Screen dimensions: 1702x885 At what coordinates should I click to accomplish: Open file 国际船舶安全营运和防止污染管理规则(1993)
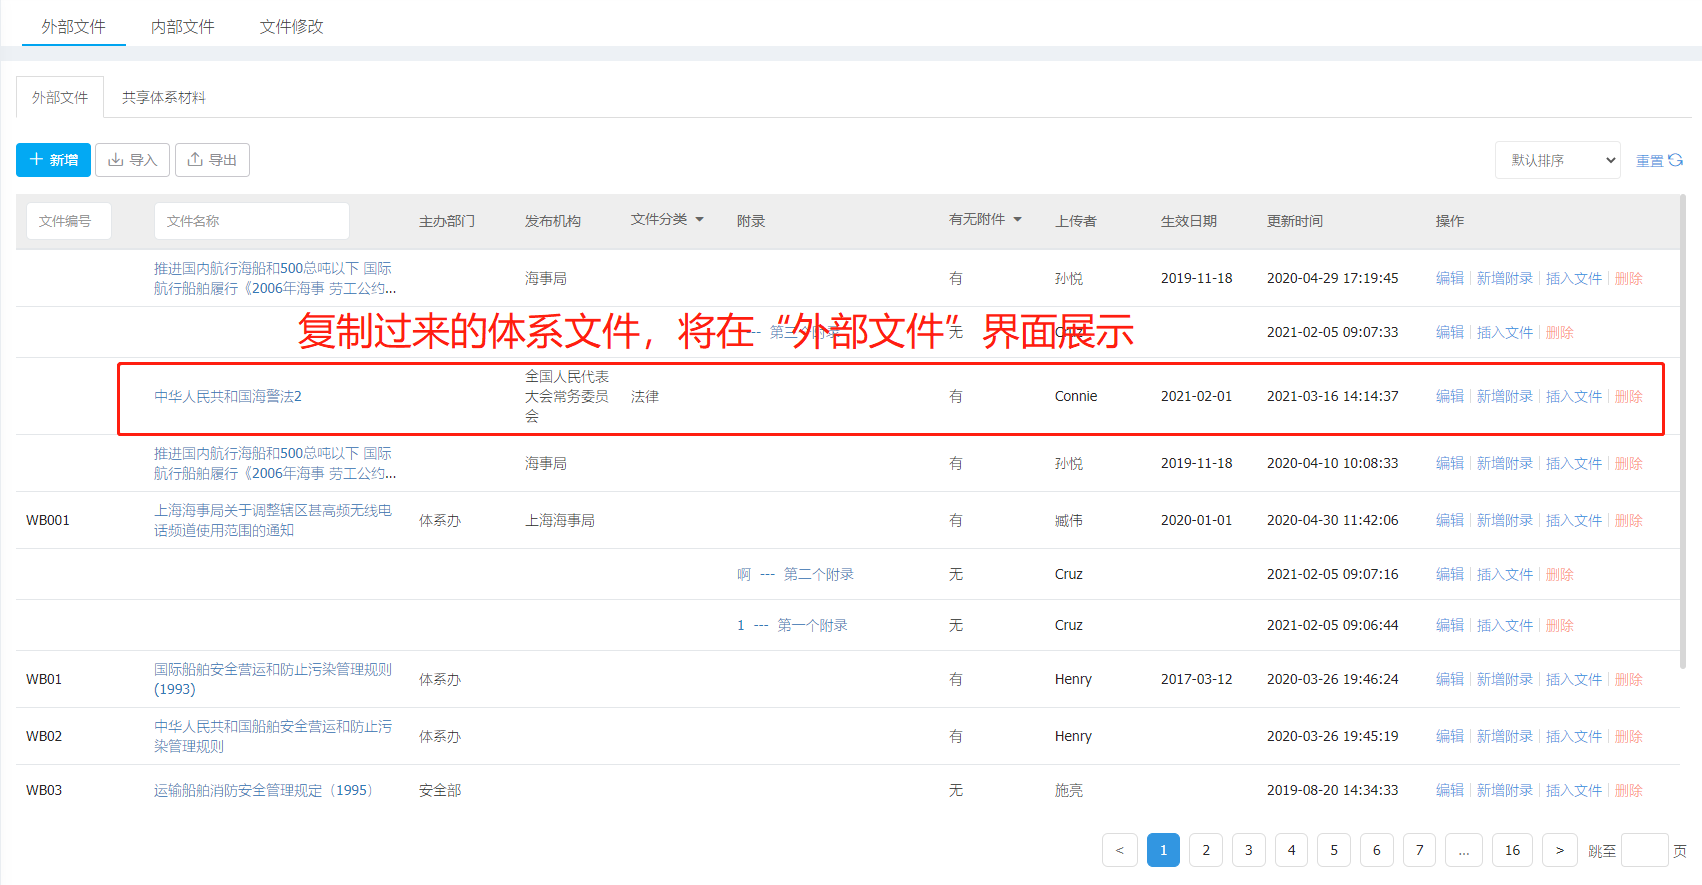pos(273,679)
